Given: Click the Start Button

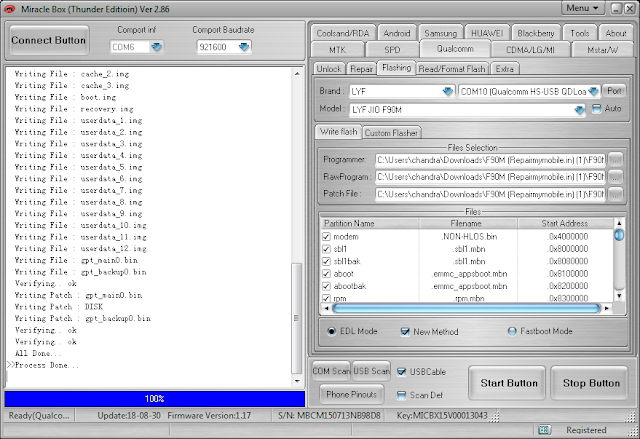Looking at the screenshot, I should point(509,383).
